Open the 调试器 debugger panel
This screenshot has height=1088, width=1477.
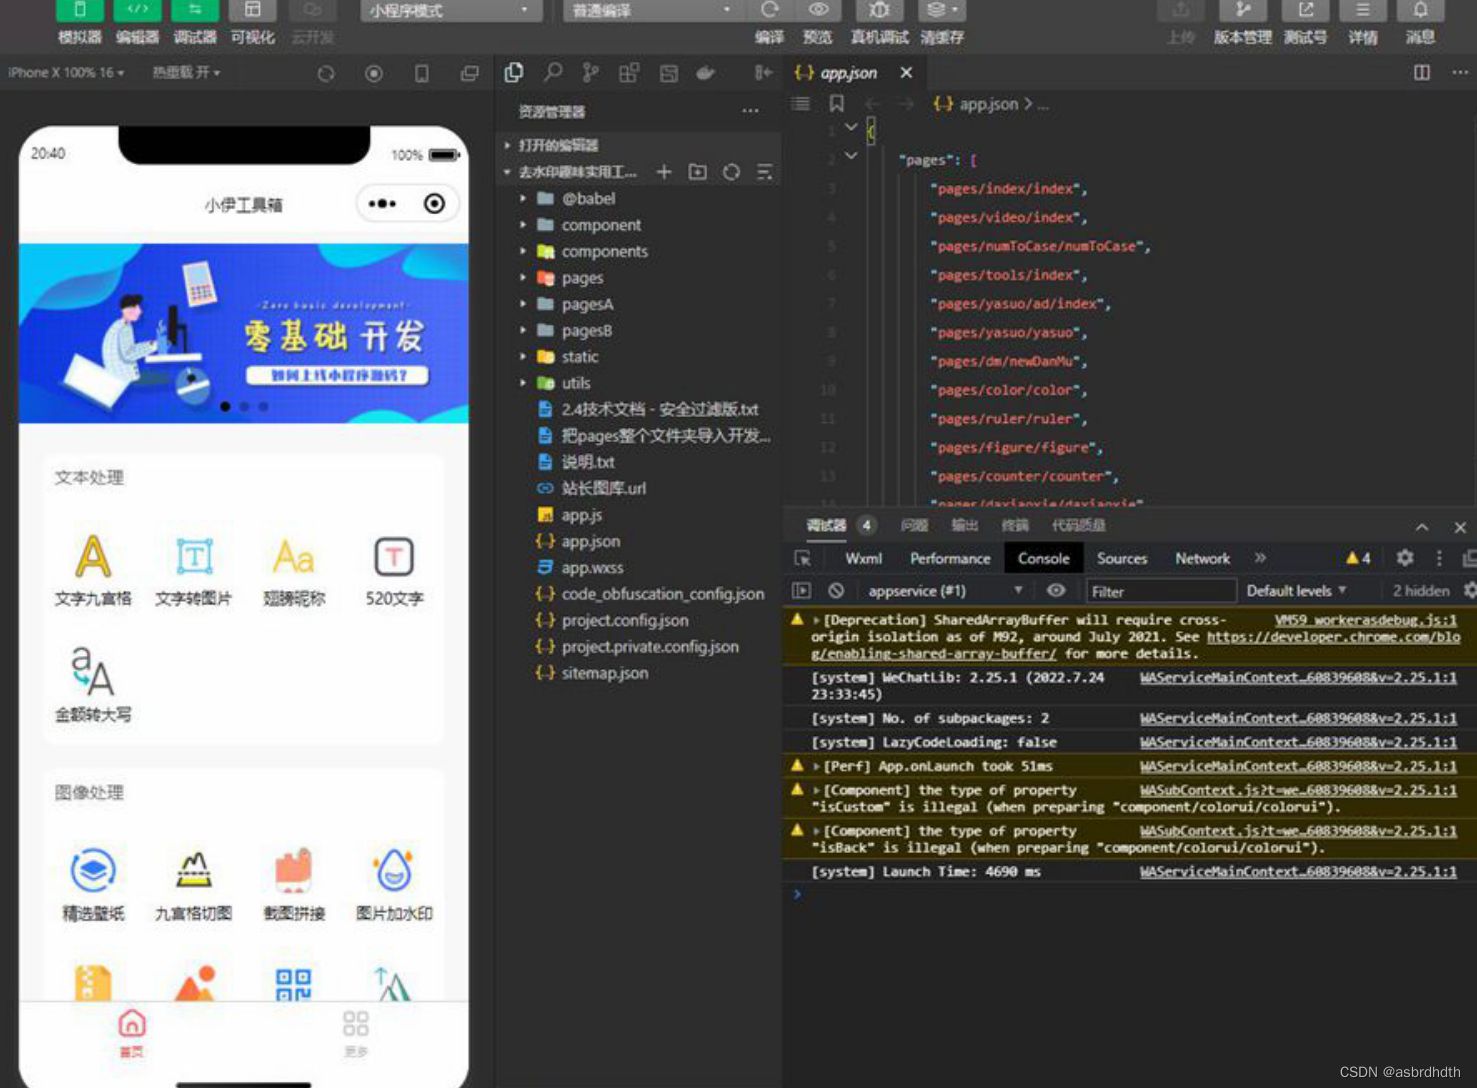point(195,23)
